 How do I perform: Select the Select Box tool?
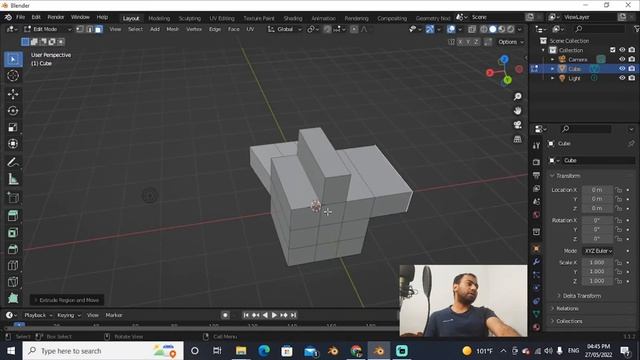coord(13,60)
